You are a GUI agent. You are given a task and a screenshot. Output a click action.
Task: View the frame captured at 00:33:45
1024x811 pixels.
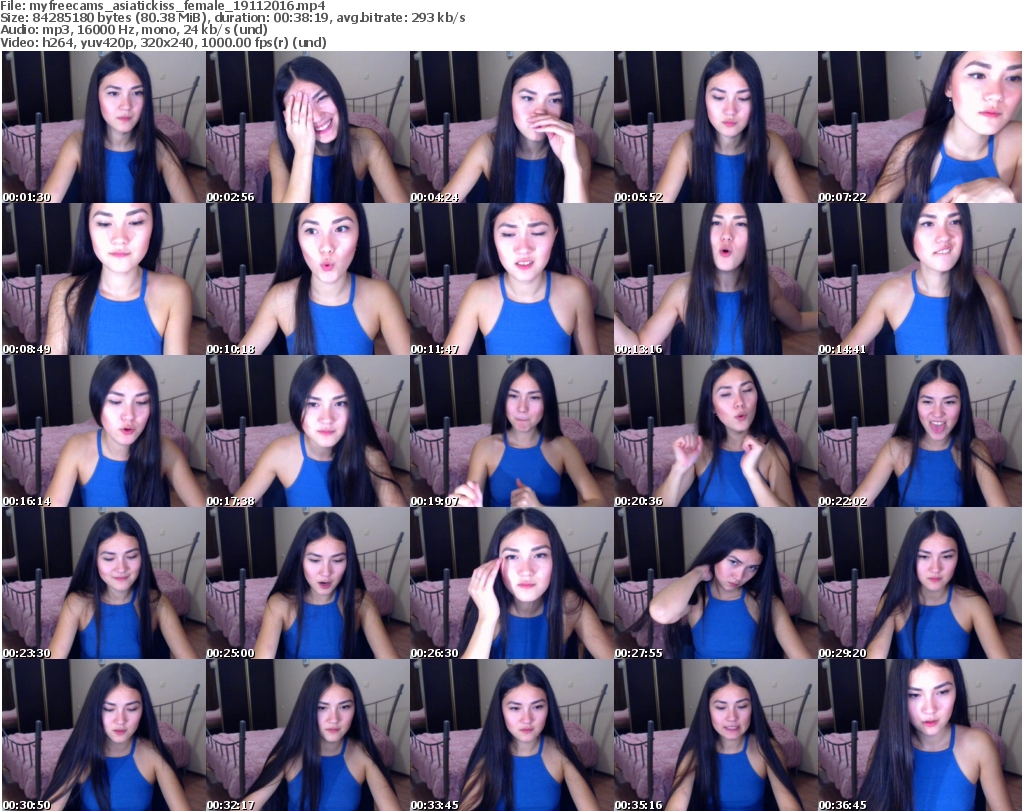pos(511,735)
